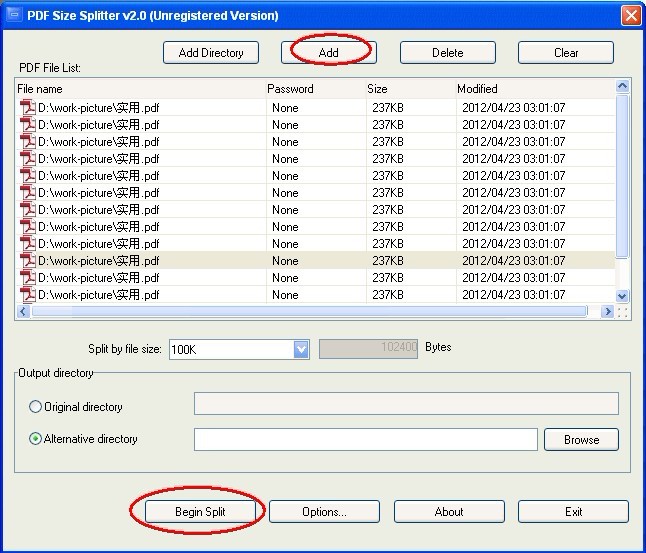Click the vertical scrollbar thumb
The width and height of the screenshot is (646, 553).
click(x=622, y=176)
